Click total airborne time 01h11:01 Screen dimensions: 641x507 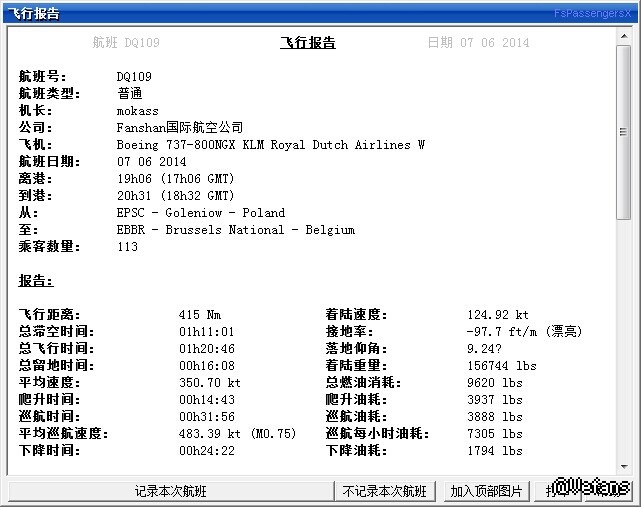[206, 332]
